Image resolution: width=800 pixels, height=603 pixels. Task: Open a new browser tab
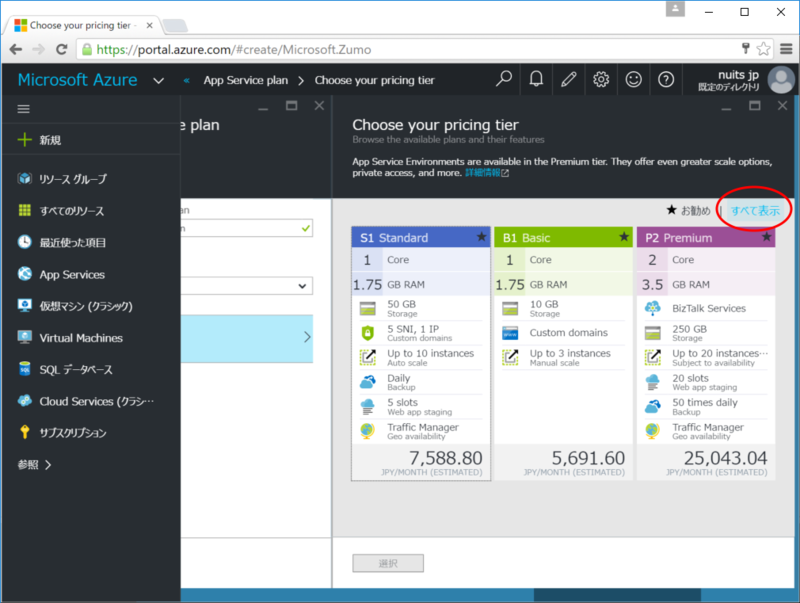pyautogui.click(x=175, y=25)
